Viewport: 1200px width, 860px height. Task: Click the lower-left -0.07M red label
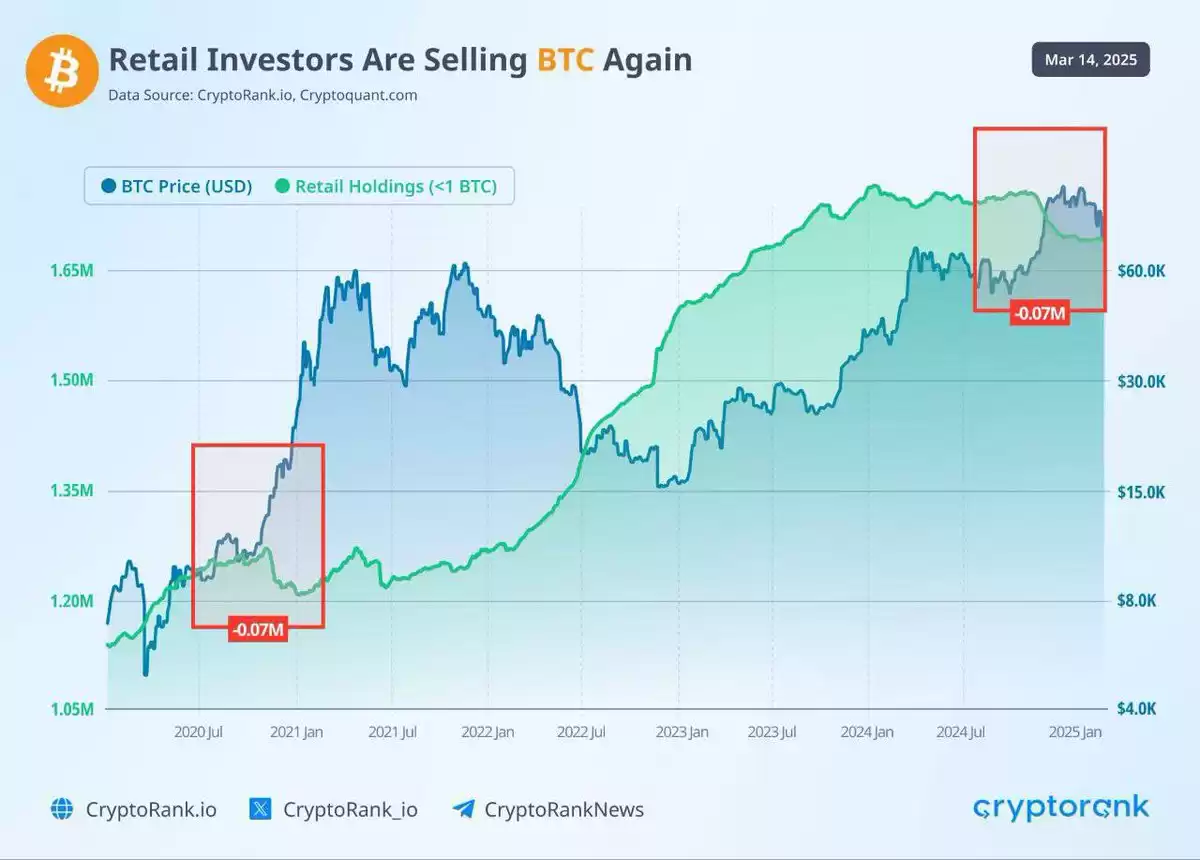258,630
